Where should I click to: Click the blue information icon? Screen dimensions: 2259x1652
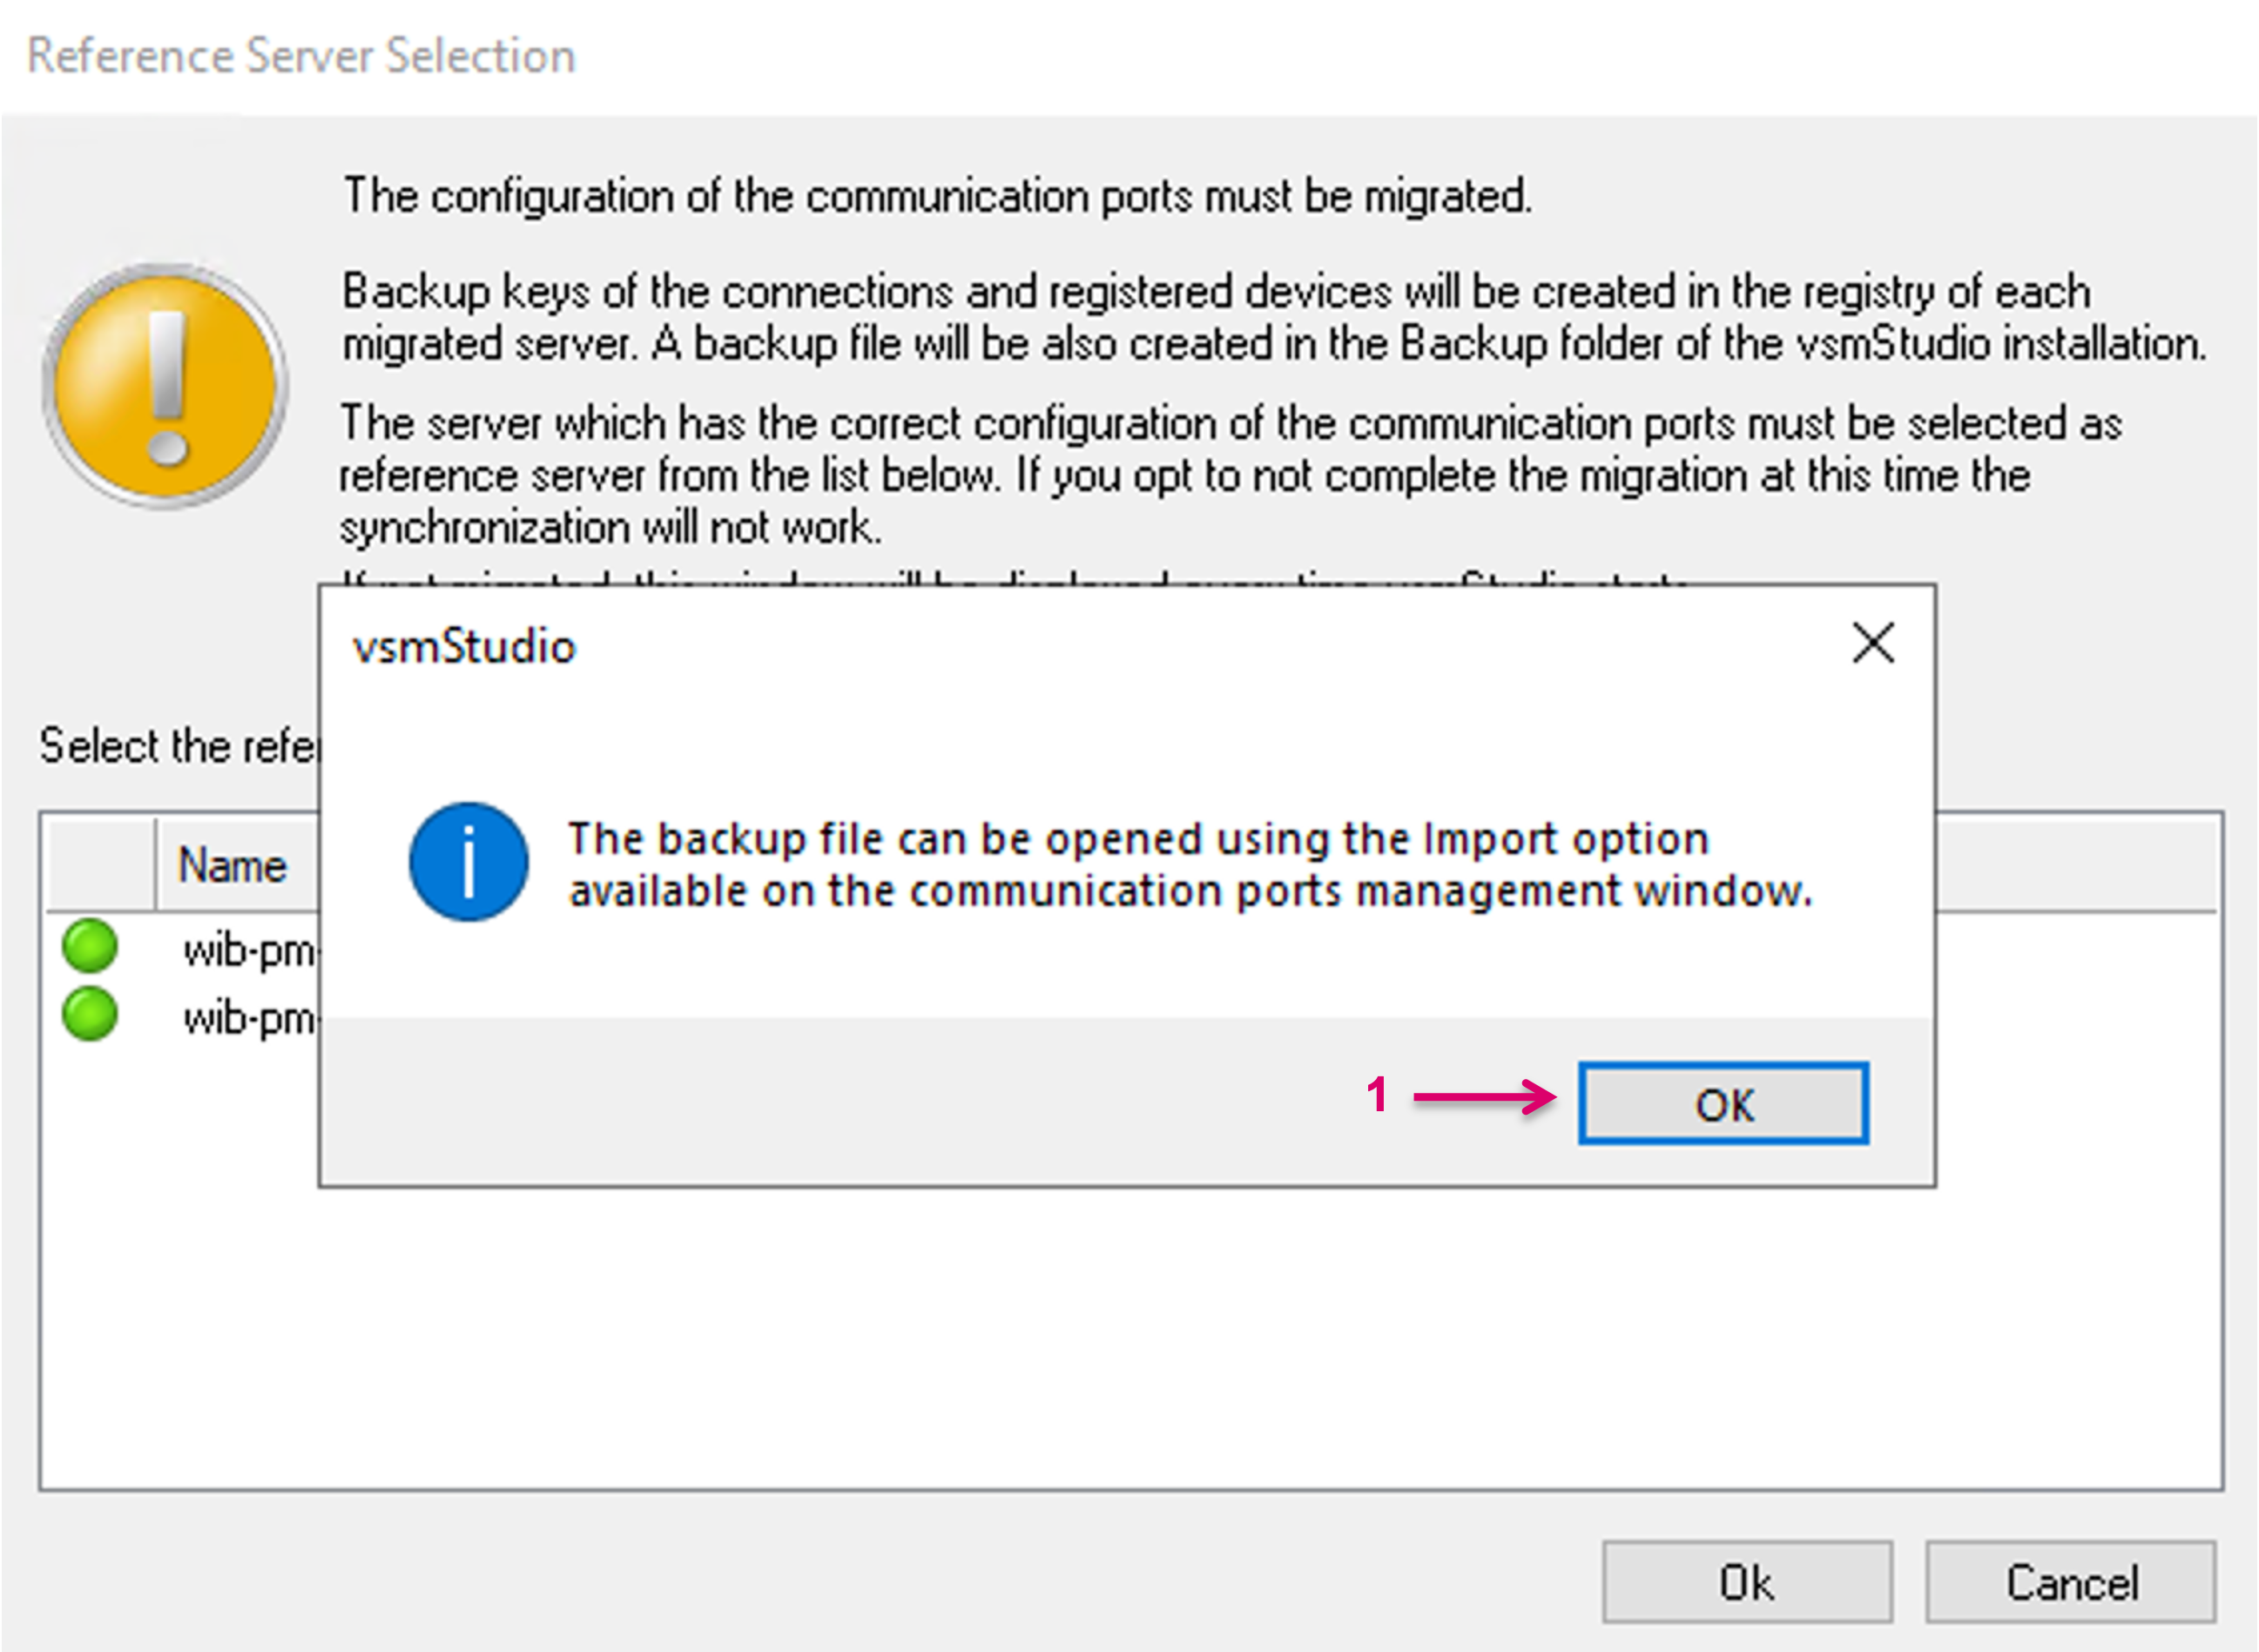click(468, 861)
